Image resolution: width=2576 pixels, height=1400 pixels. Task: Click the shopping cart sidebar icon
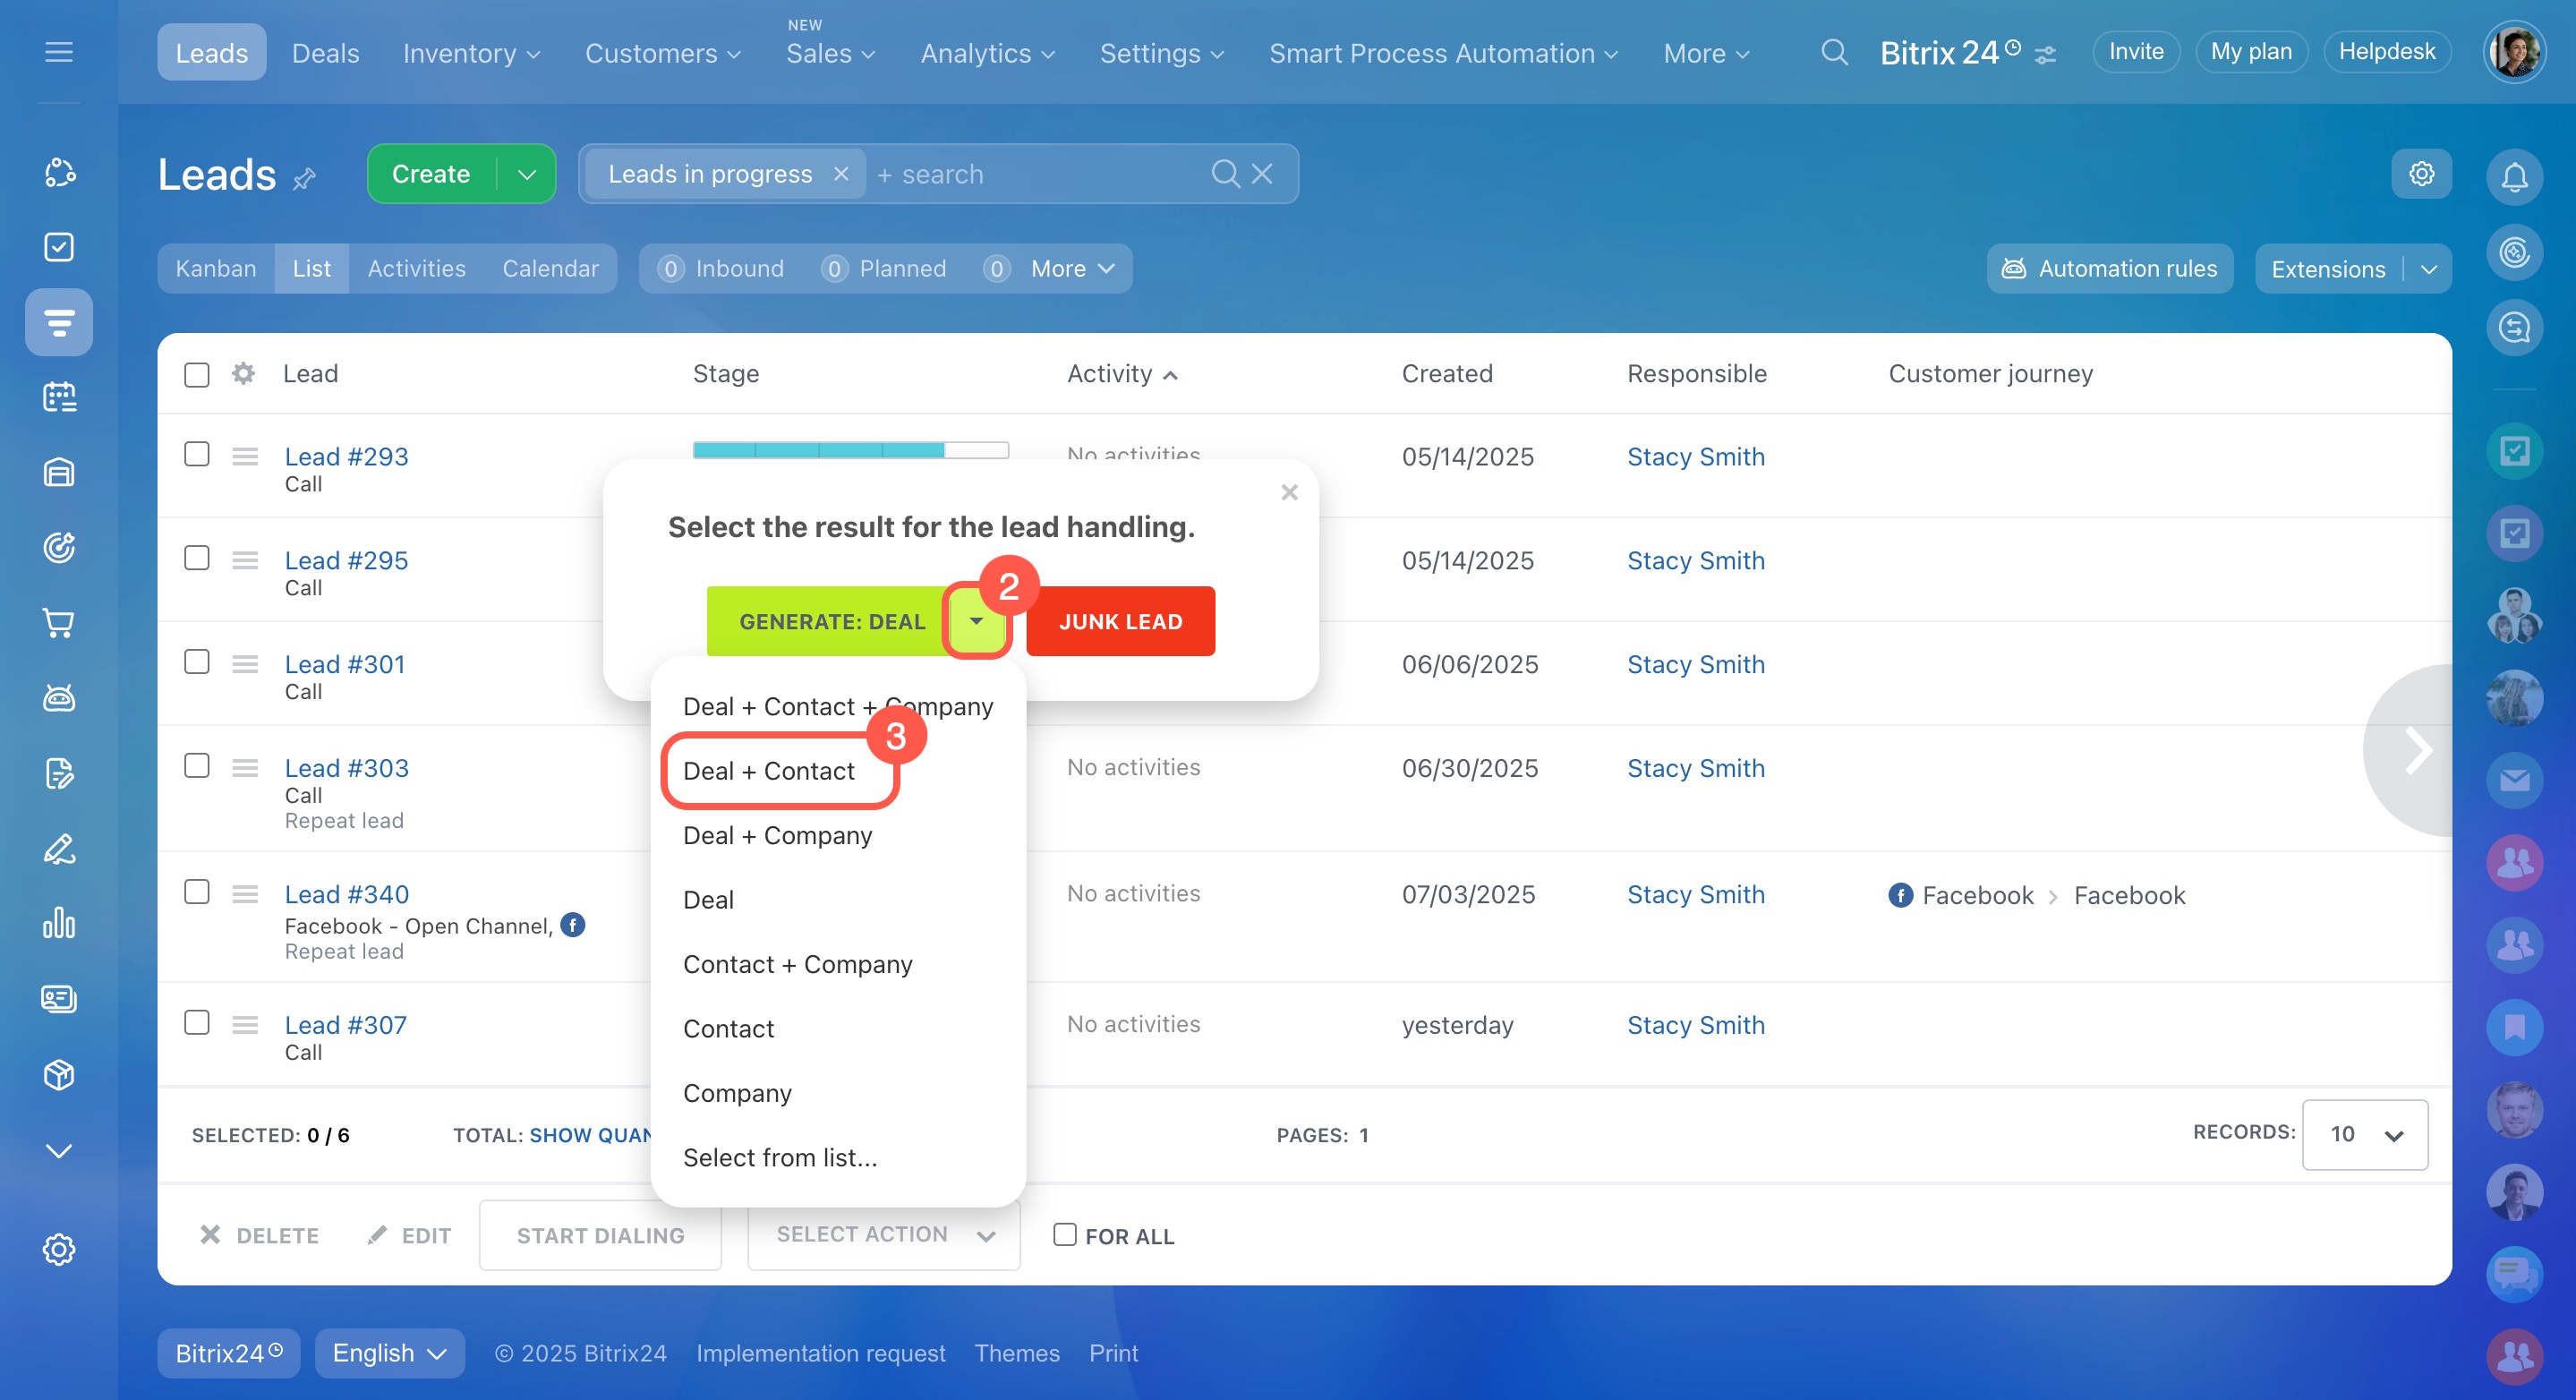(59, 623)
